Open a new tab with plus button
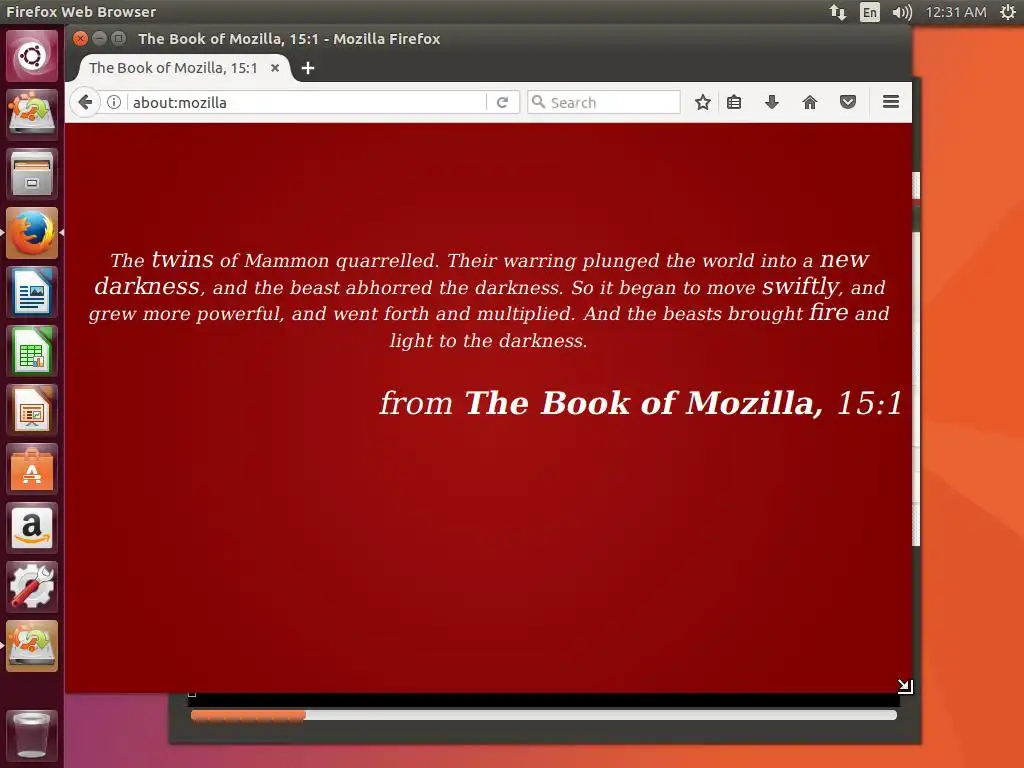The image size is (1024, 768). [308, 68]
